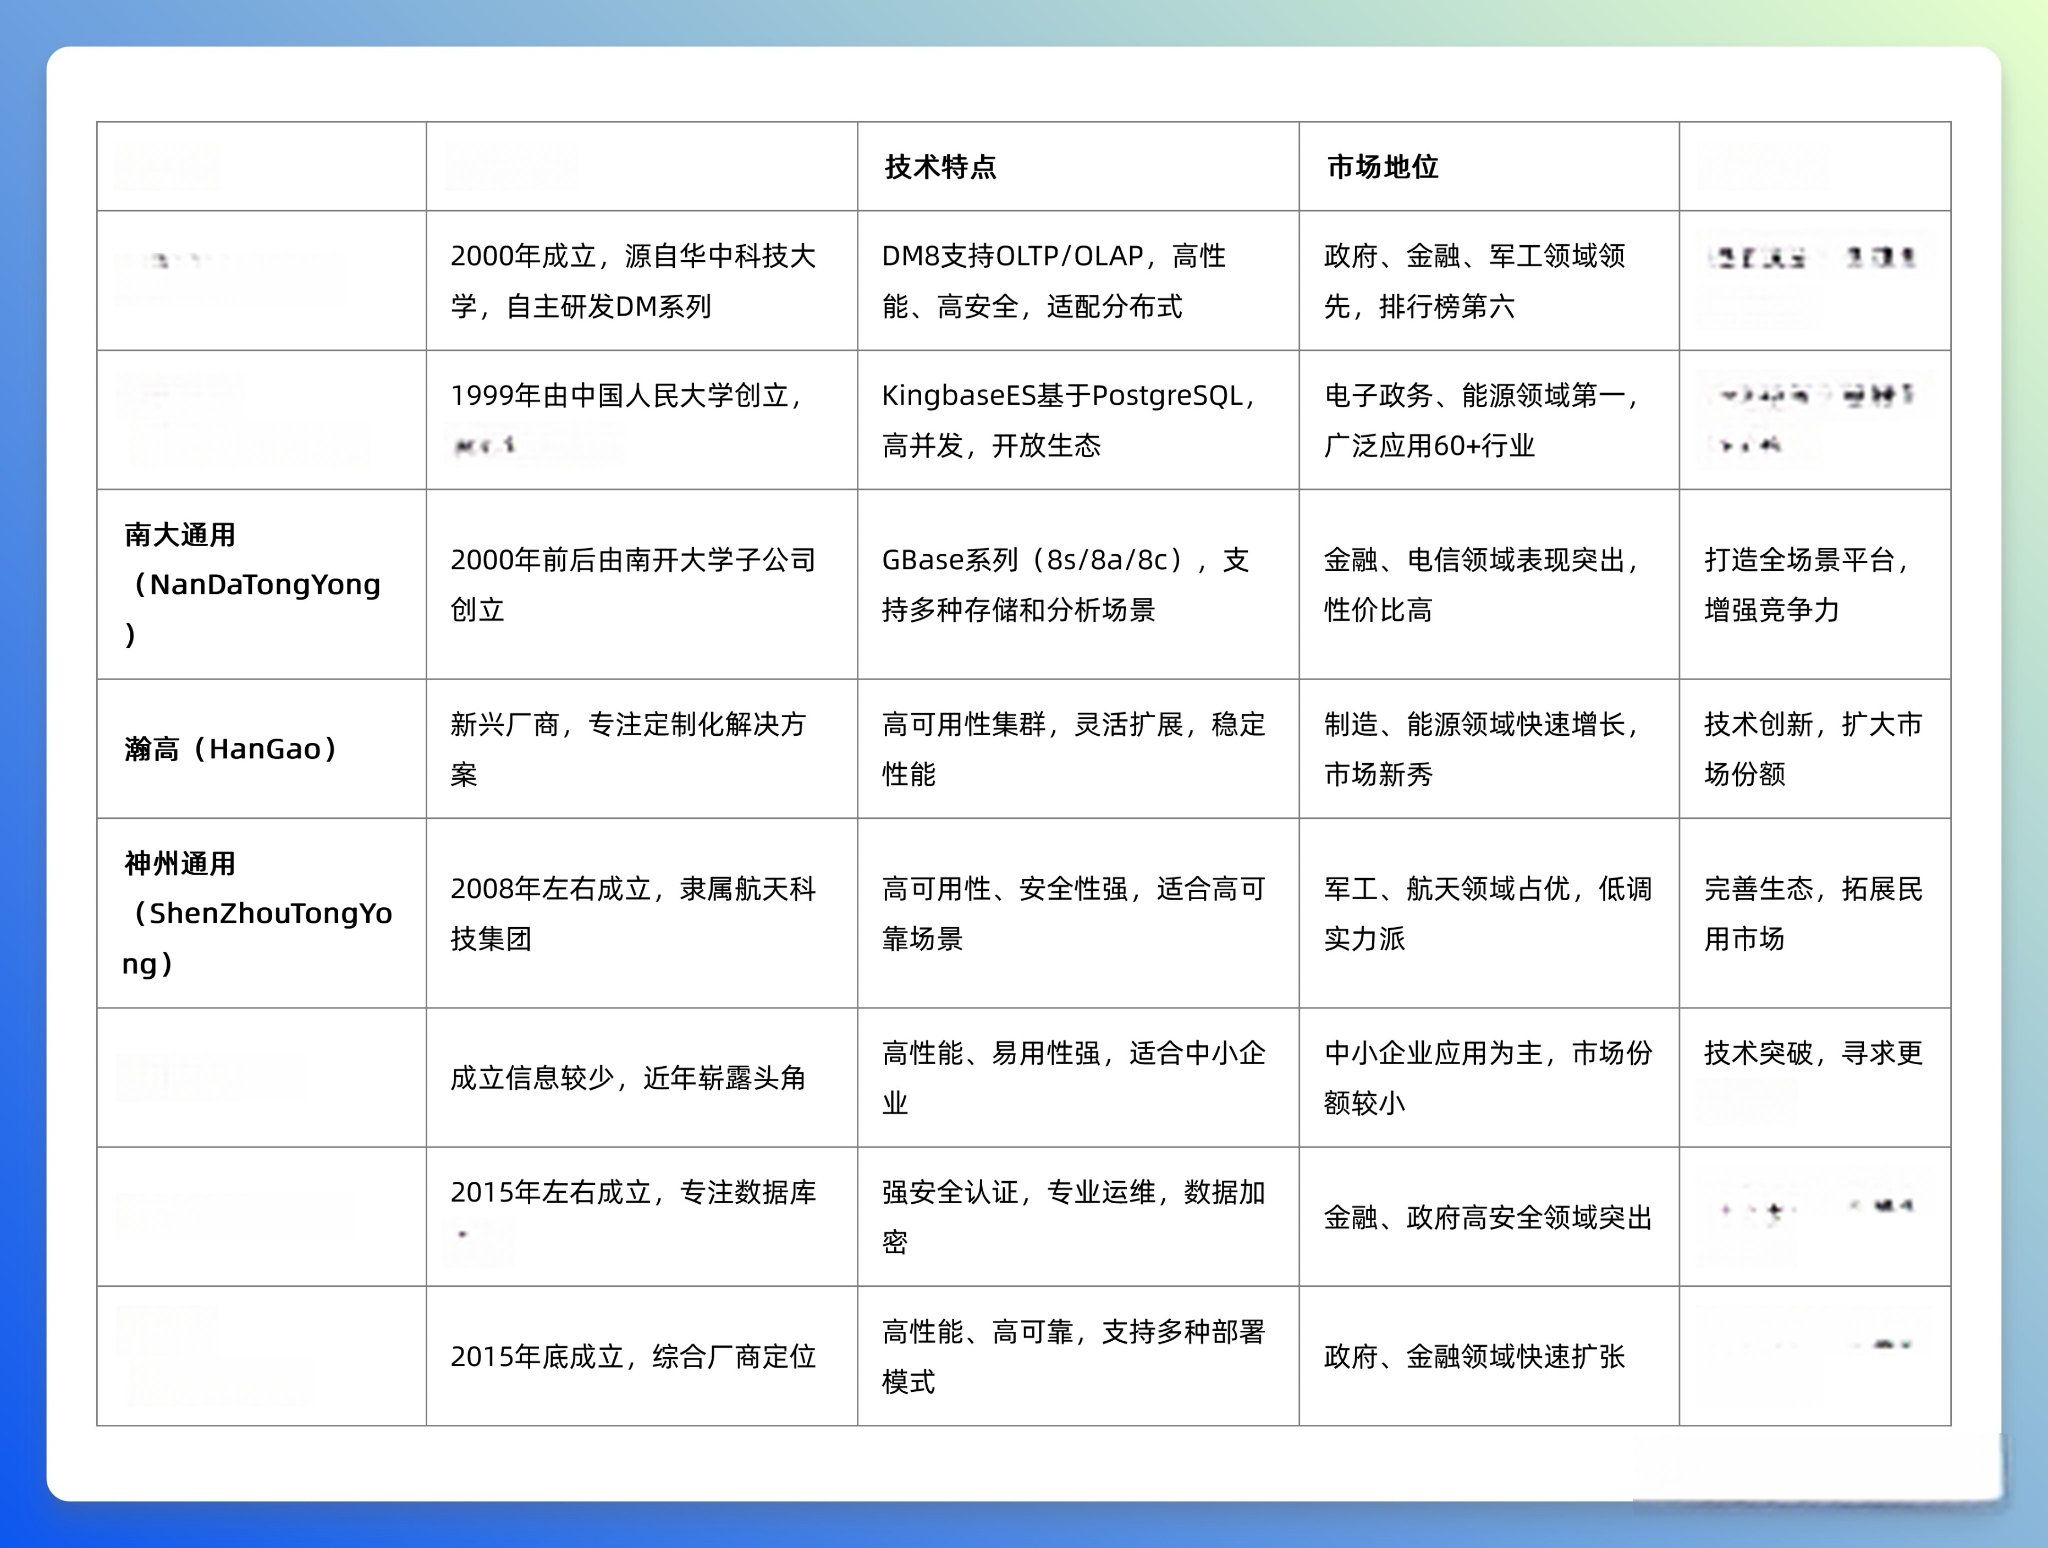Click the 高性能、易用性强，适合中小企业 cell

click(x=1078, y=1077)
